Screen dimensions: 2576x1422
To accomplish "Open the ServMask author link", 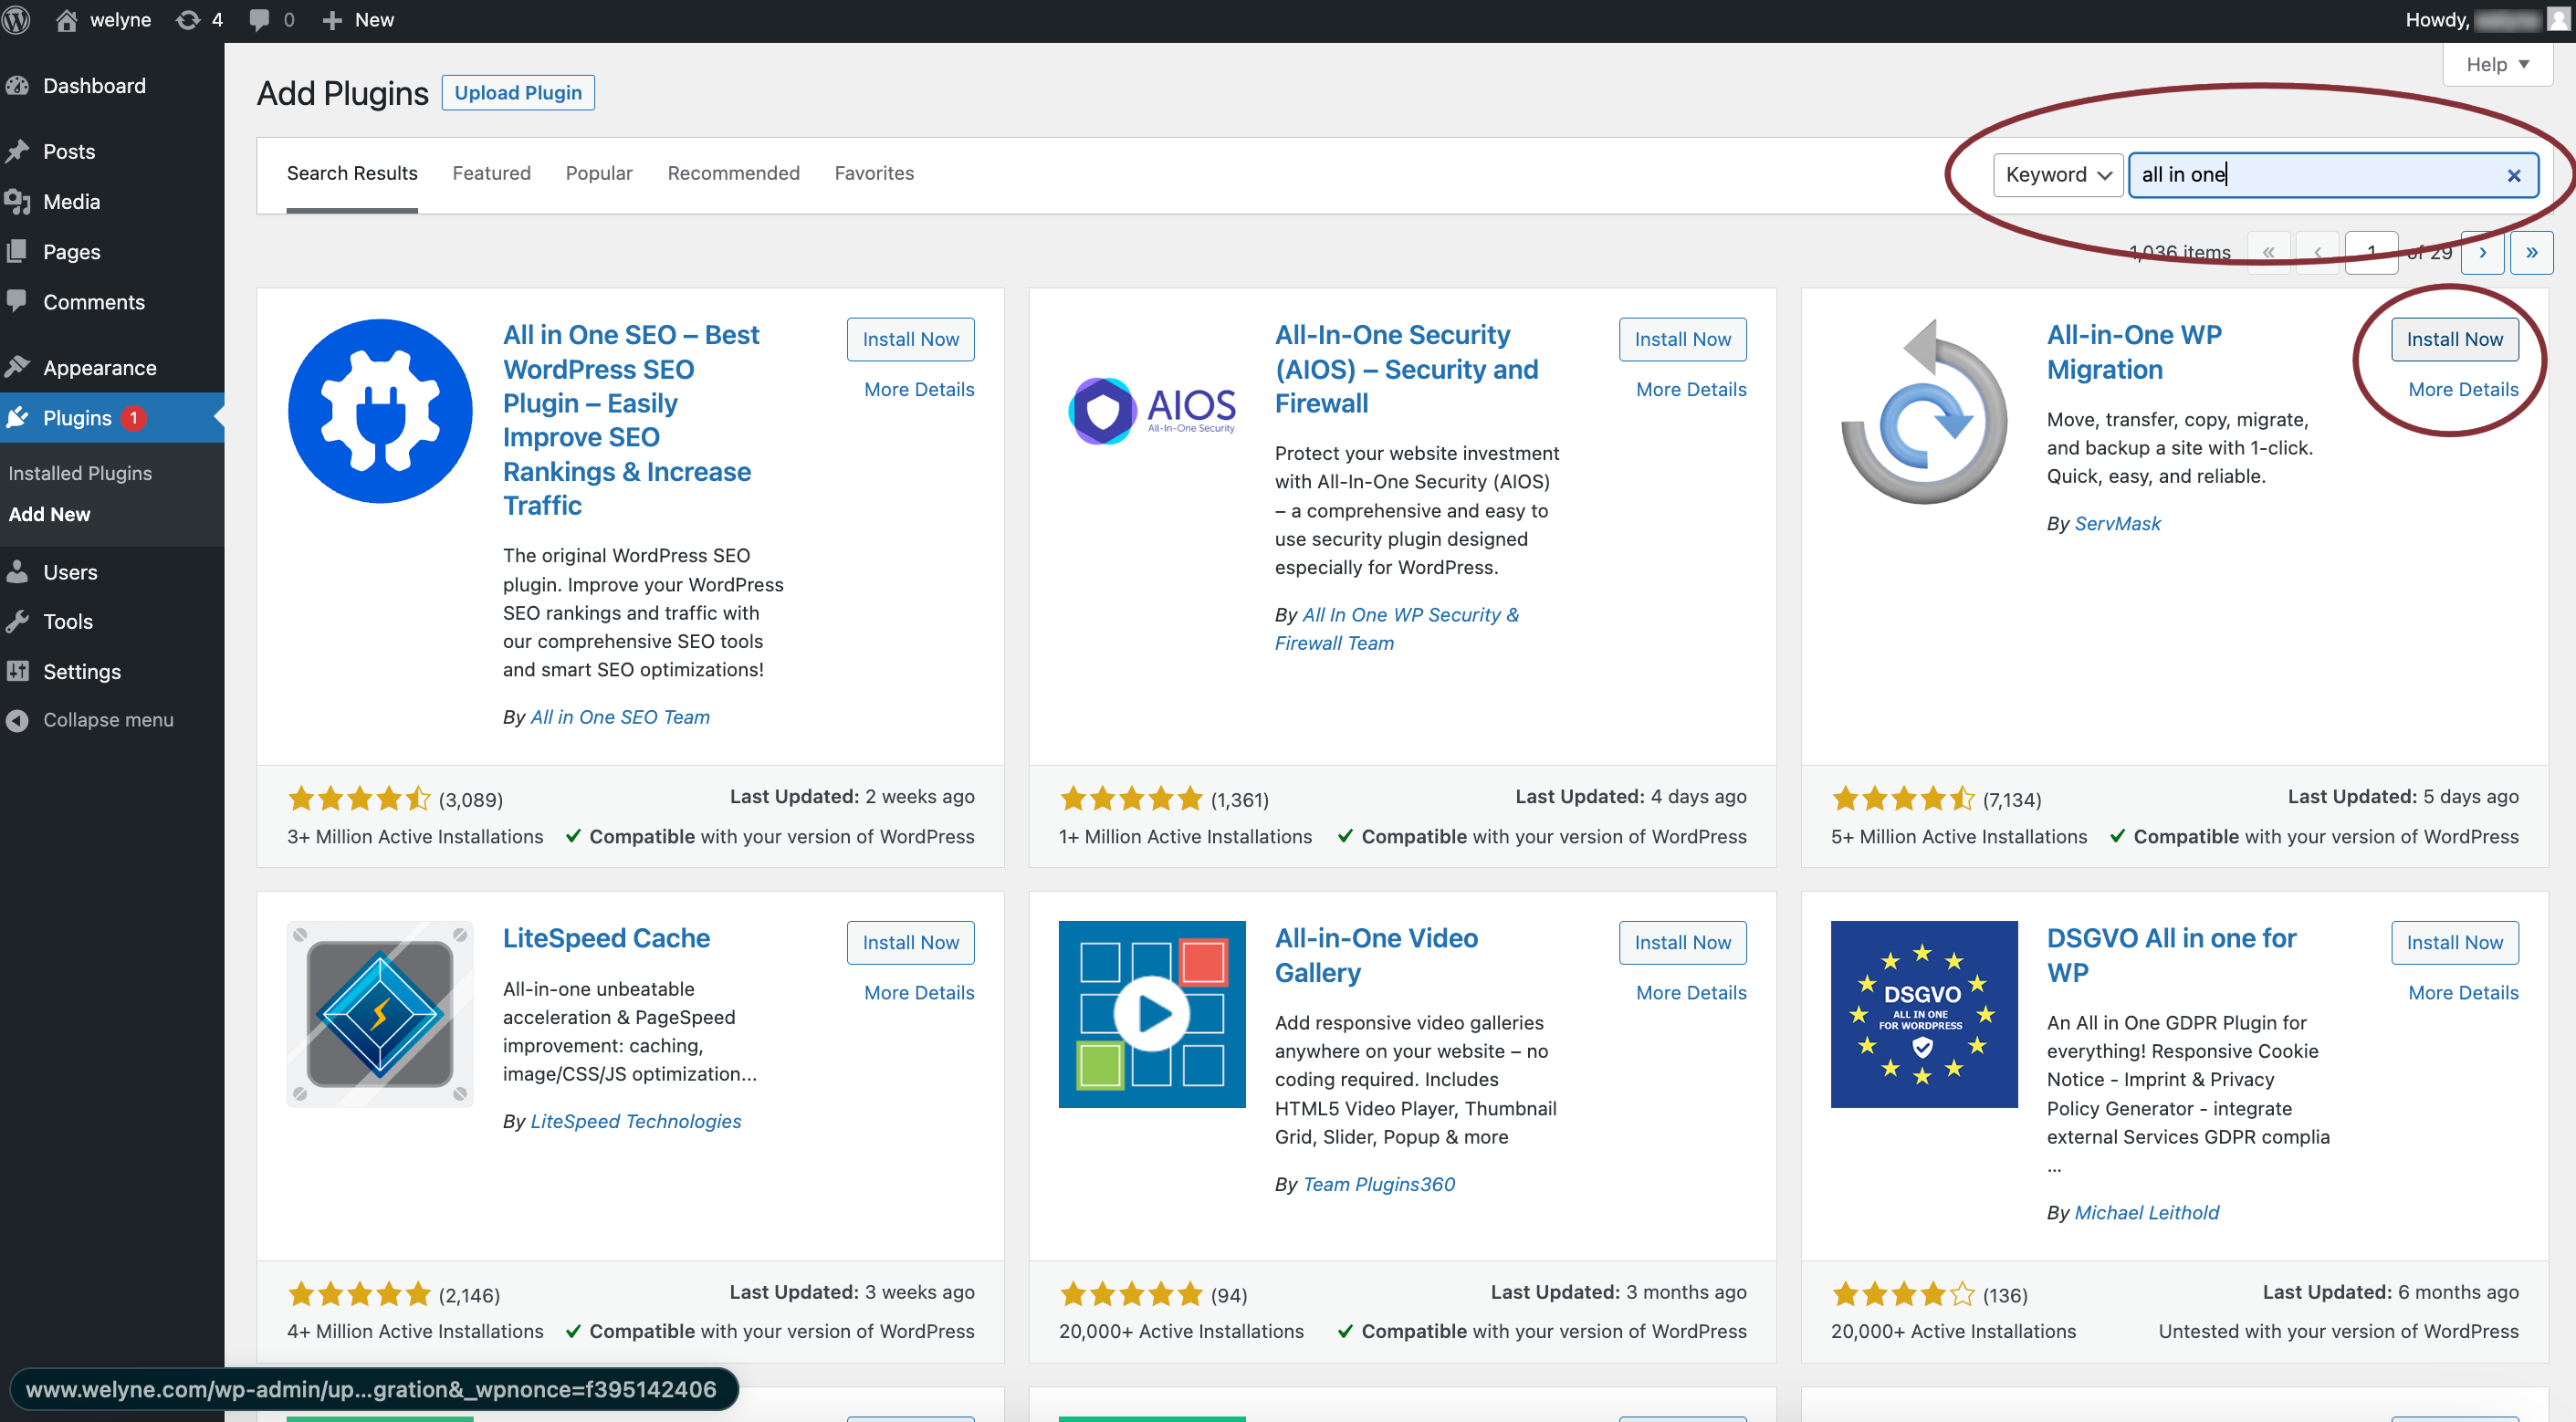I will click(x=2117, y=524).
